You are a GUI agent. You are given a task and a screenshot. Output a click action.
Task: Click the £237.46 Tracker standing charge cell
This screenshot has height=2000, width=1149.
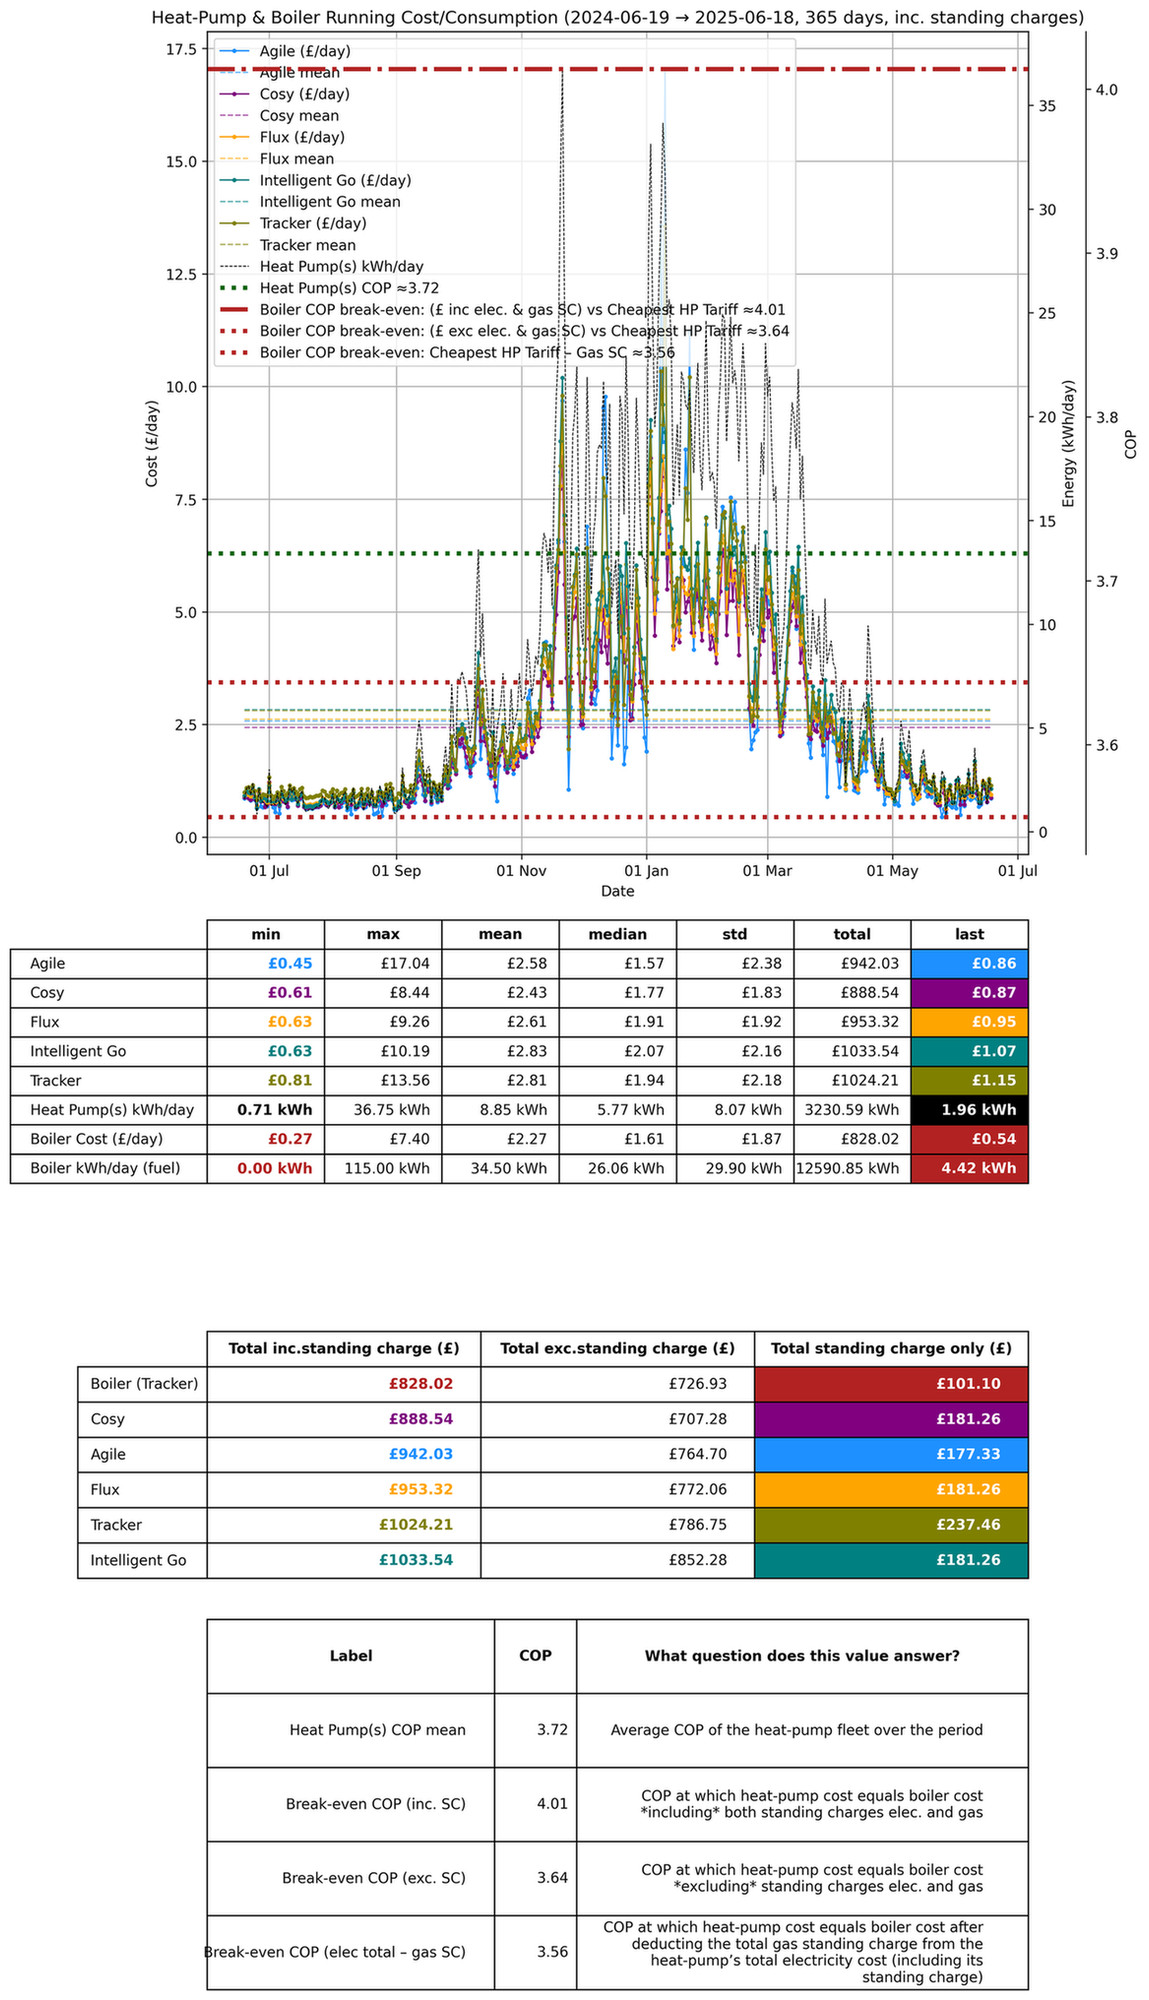click(x=891, y=1525)
